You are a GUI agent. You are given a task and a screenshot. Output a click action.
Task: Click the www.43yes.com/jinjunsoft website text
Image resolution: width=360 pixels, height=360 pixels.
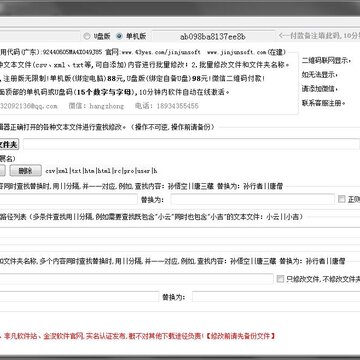tap(161, 52)
